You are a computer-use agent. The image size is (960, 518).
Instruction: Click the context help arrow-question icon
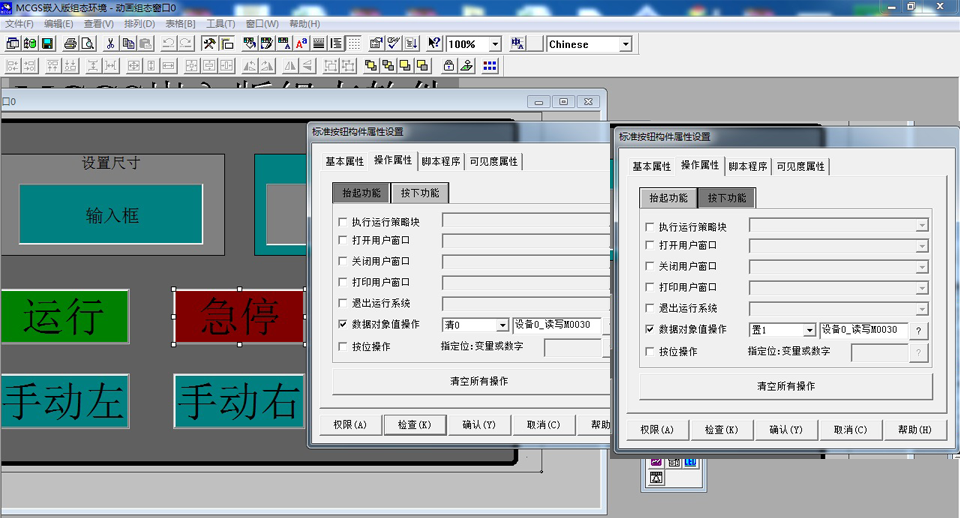pyautogui.click(x=434, y=44)
